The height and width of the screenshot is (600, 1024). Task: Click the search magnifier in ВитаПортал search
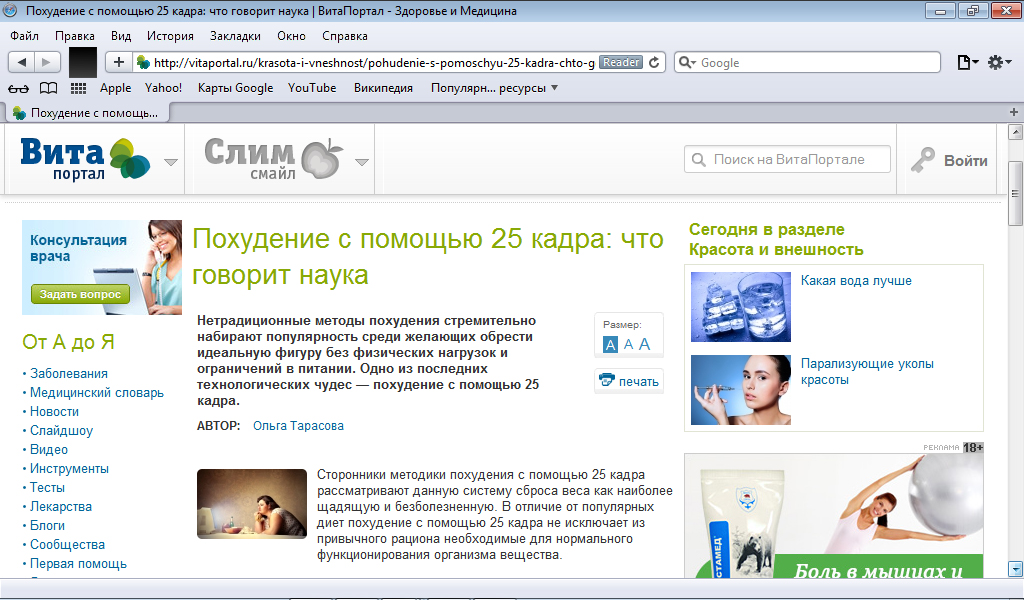[x=698, y=160]
